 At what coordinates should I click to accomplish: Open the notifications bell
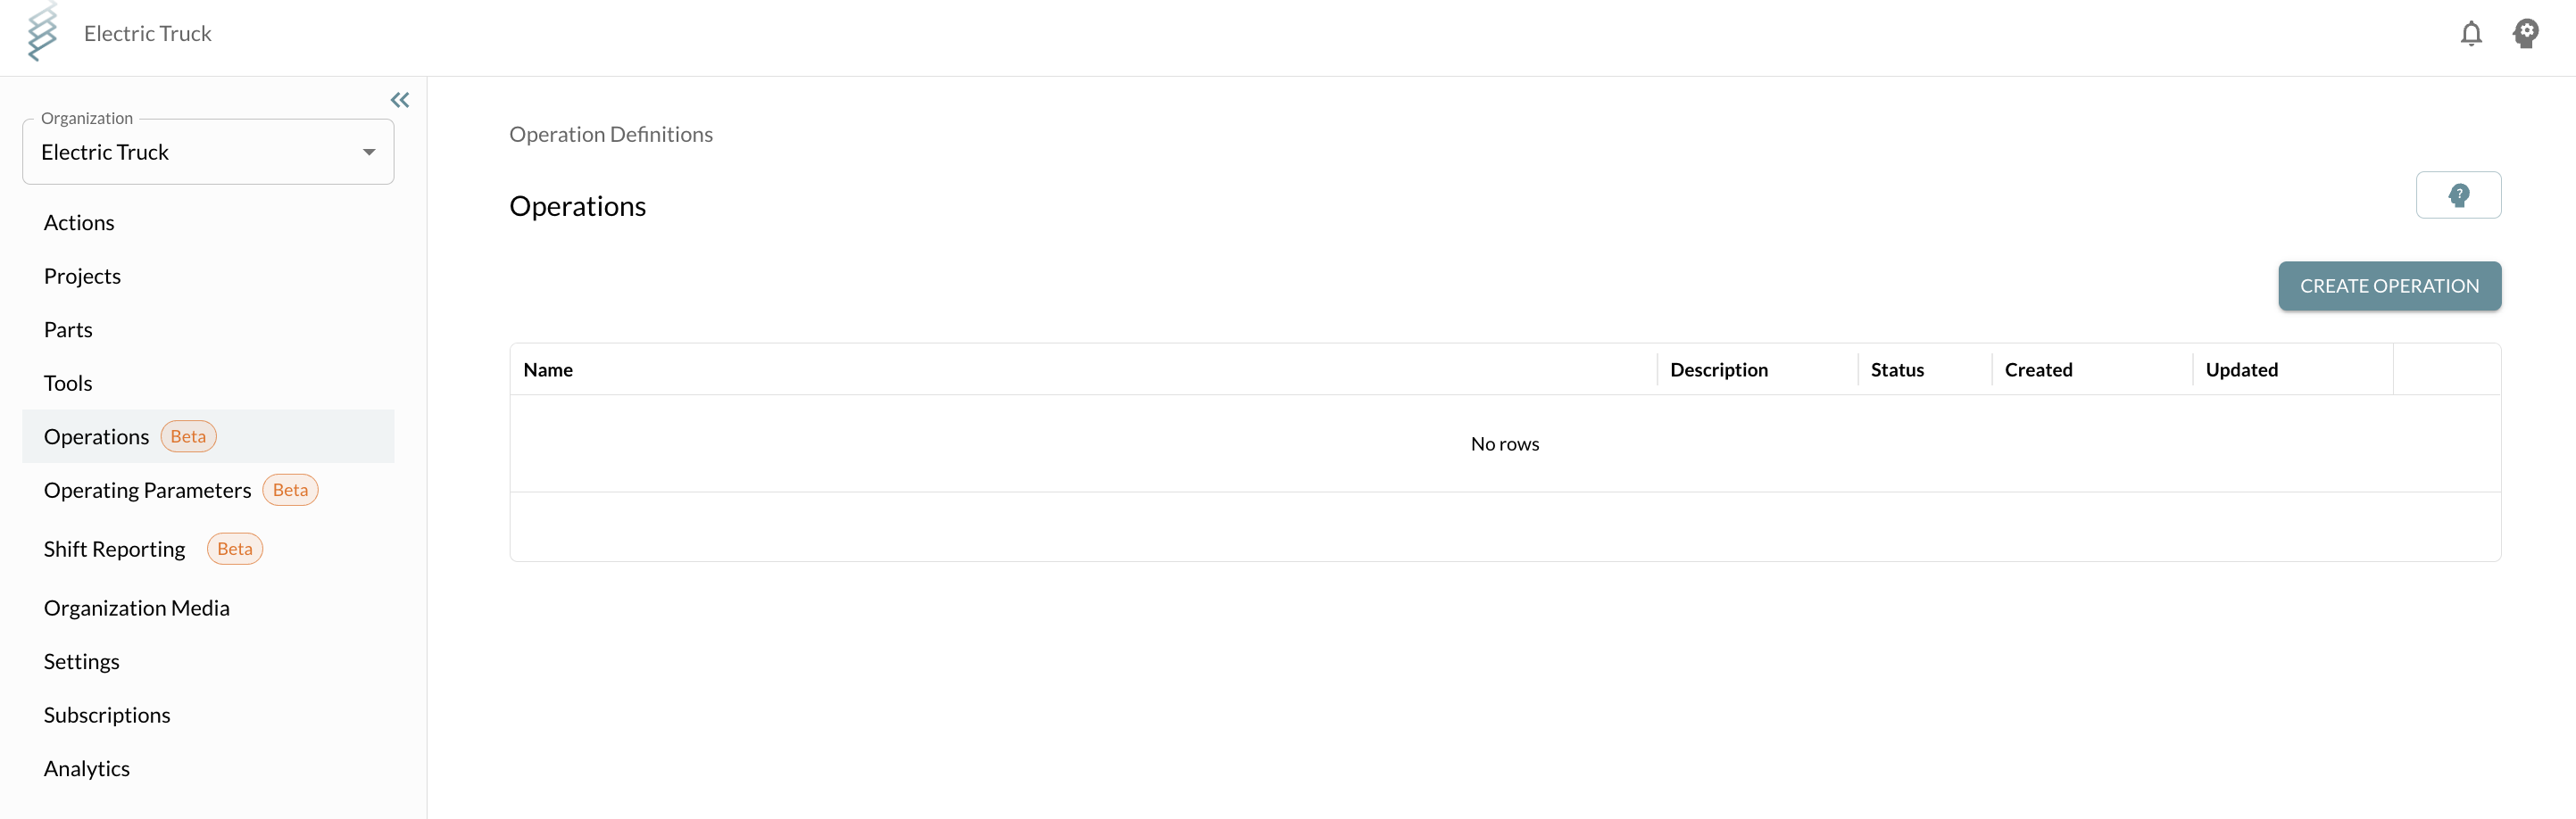point(2470,34)
